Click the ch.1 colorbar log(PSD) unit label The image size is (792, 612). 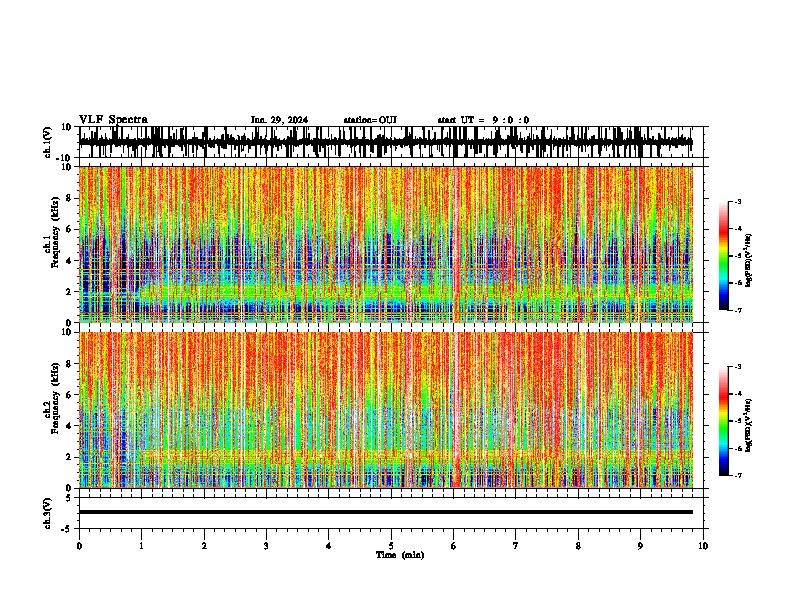click(749, 260)
